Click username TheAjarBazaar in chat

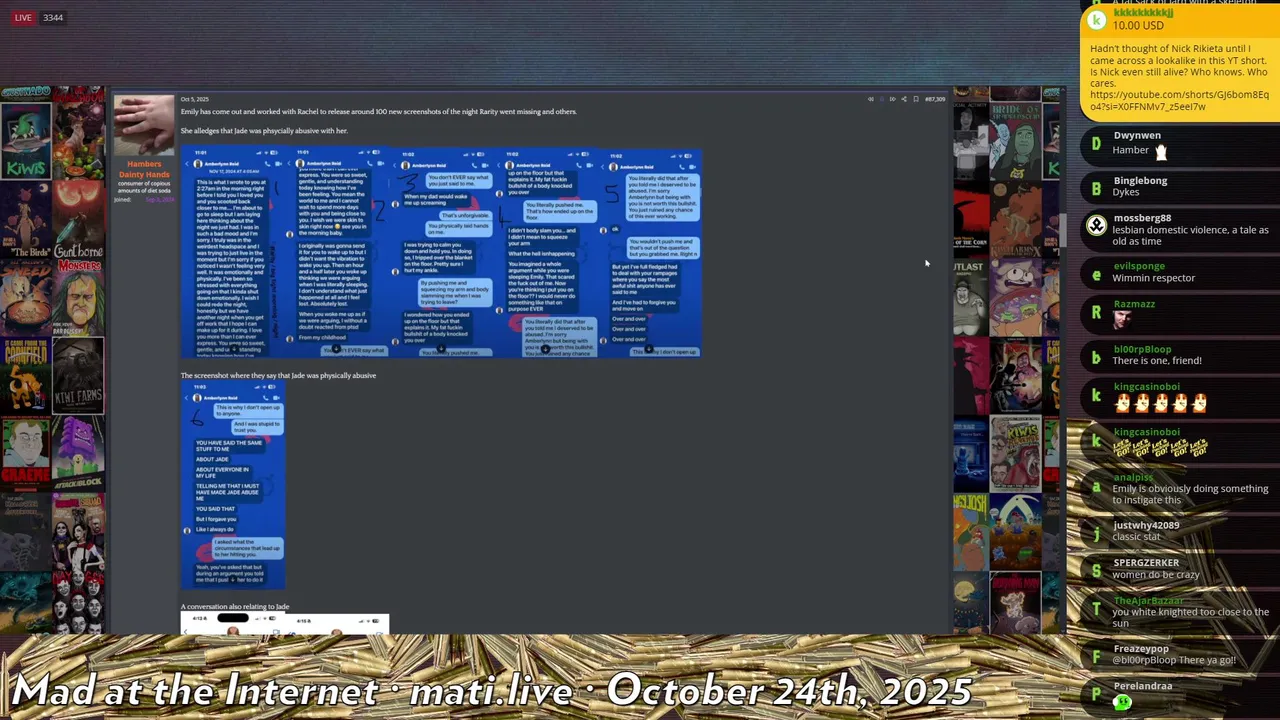1148,601
